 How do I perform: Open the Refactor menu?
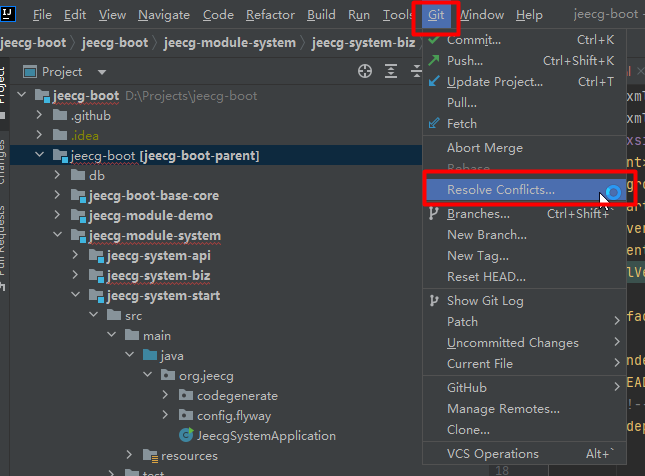[x=270, y=15]
